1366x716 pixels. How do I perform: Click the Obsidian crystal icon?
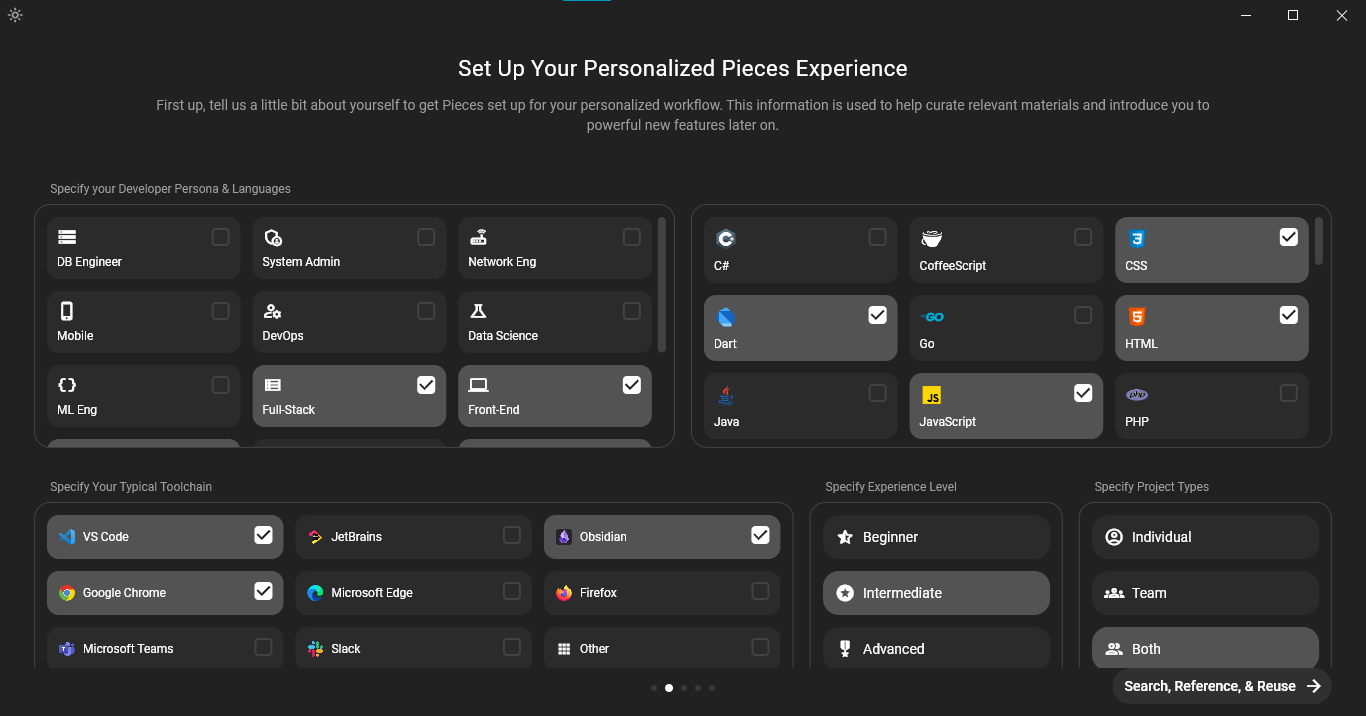point(563,537)
